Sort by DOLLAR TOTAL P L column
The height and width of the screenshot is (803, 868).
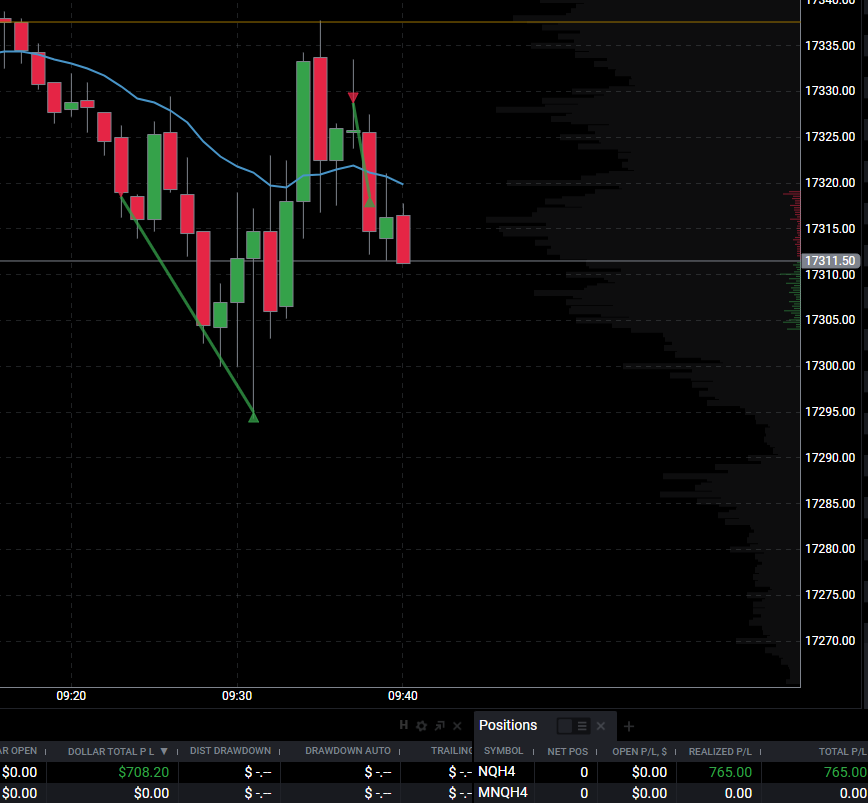pyautogui.click(x=111, y=751)
